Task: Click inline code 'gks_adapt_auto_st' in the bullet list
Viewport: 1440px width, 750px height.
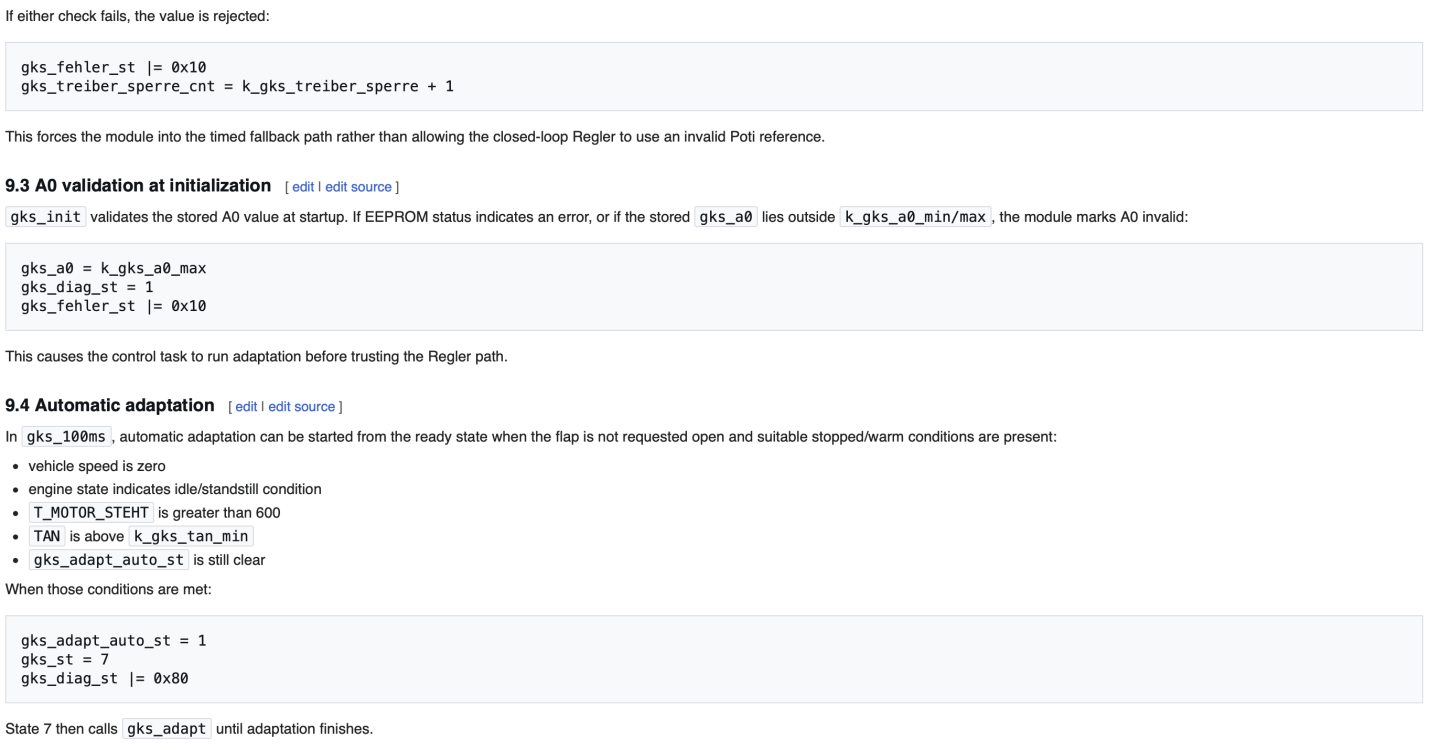Action: [108, 560]
